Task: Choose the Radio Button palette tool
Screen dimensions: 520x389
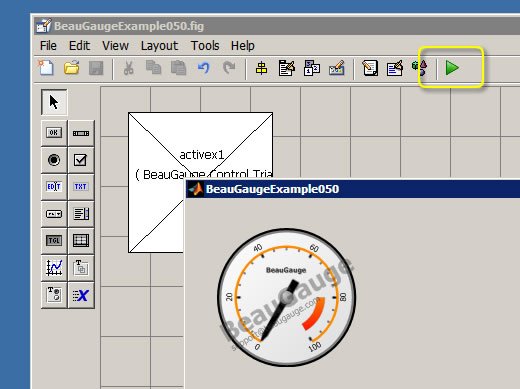Action: 54,160
